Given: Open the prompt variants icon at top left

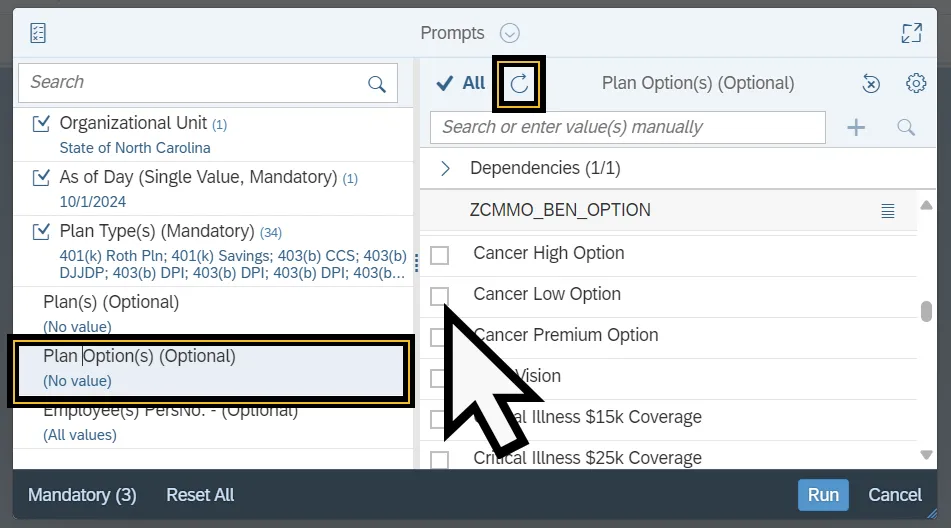Looking at the screenshot, I should pos(38,33).
